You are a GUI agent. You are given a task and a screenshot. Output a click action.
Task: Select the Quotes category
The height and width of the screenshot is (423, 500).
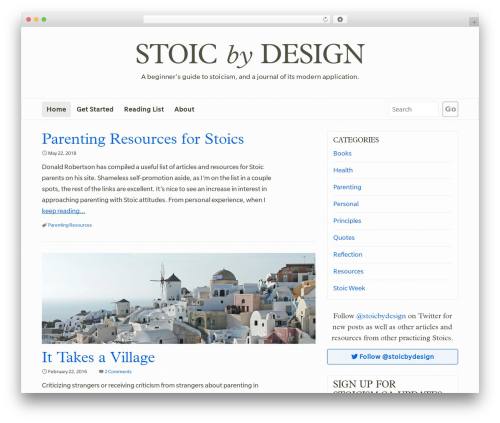click(344, 238)
